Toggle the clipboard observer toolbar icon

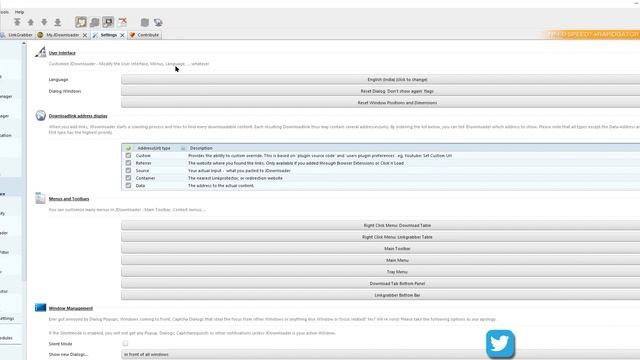tap(81, 22)
